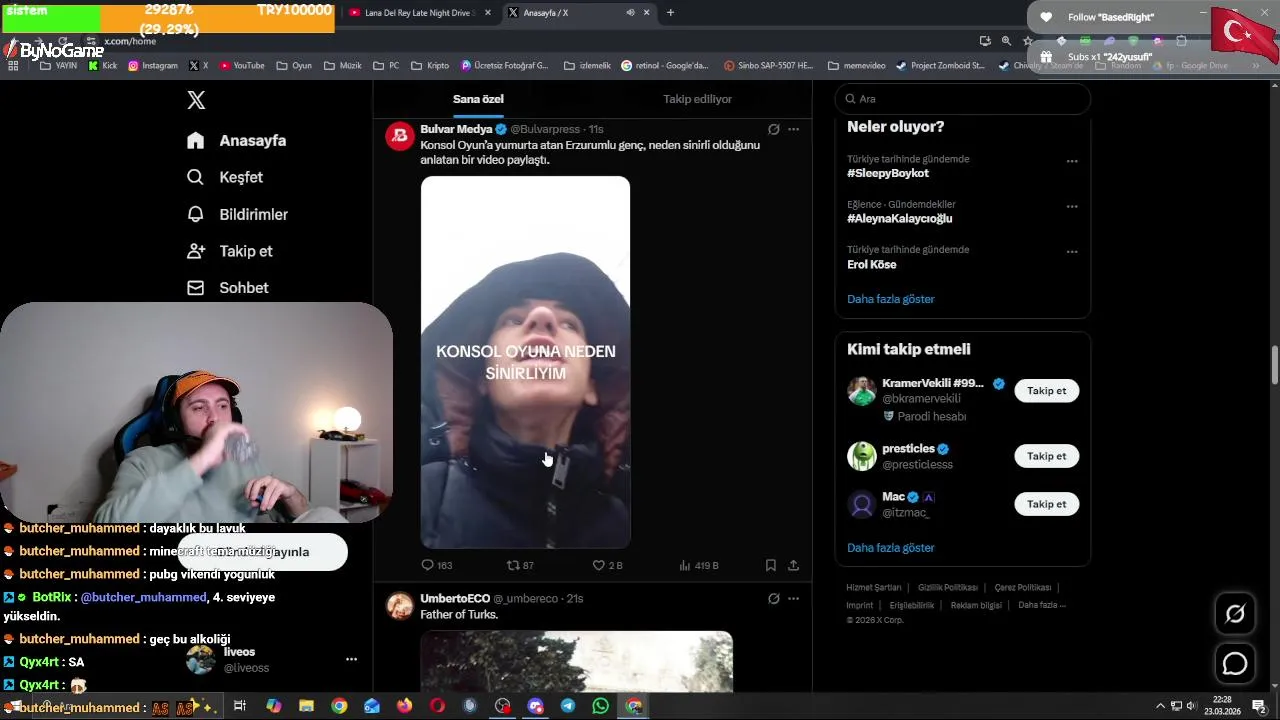Viewport: 1280px width, 720px height.
Task: Open the Father of Turks post image
Action: 576,661
